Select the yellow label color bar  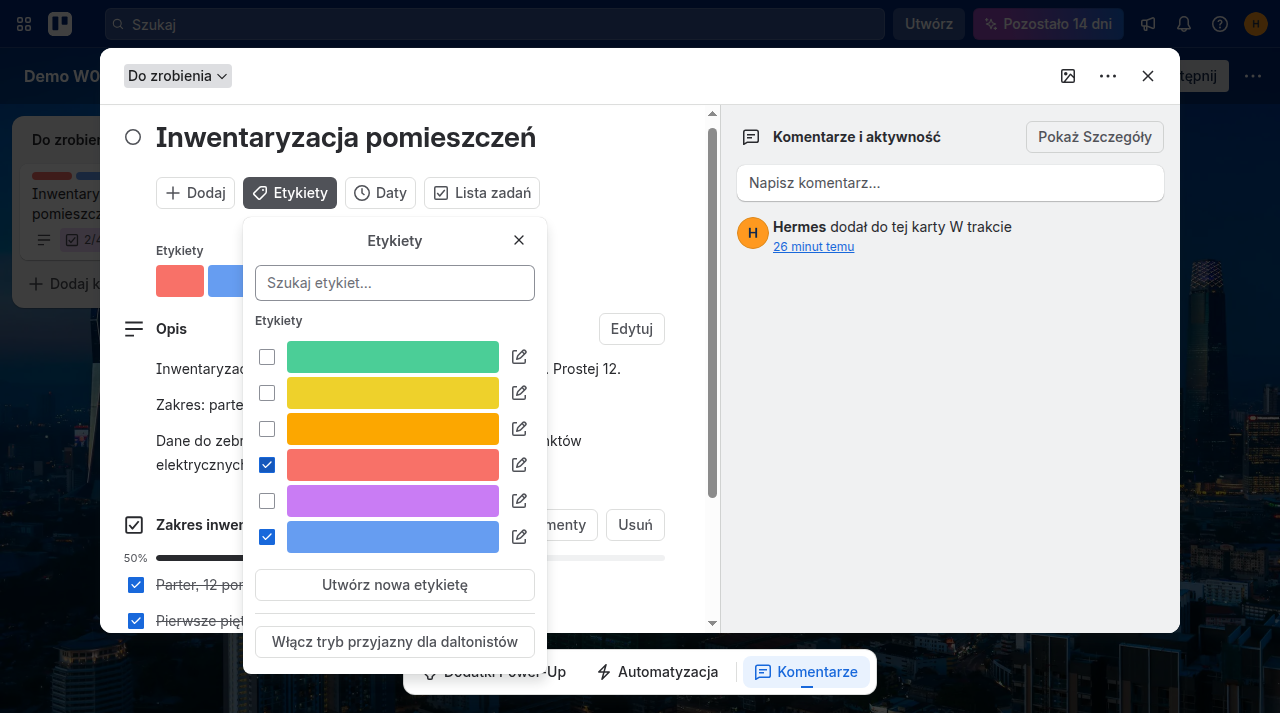click(x=393, y=393)
